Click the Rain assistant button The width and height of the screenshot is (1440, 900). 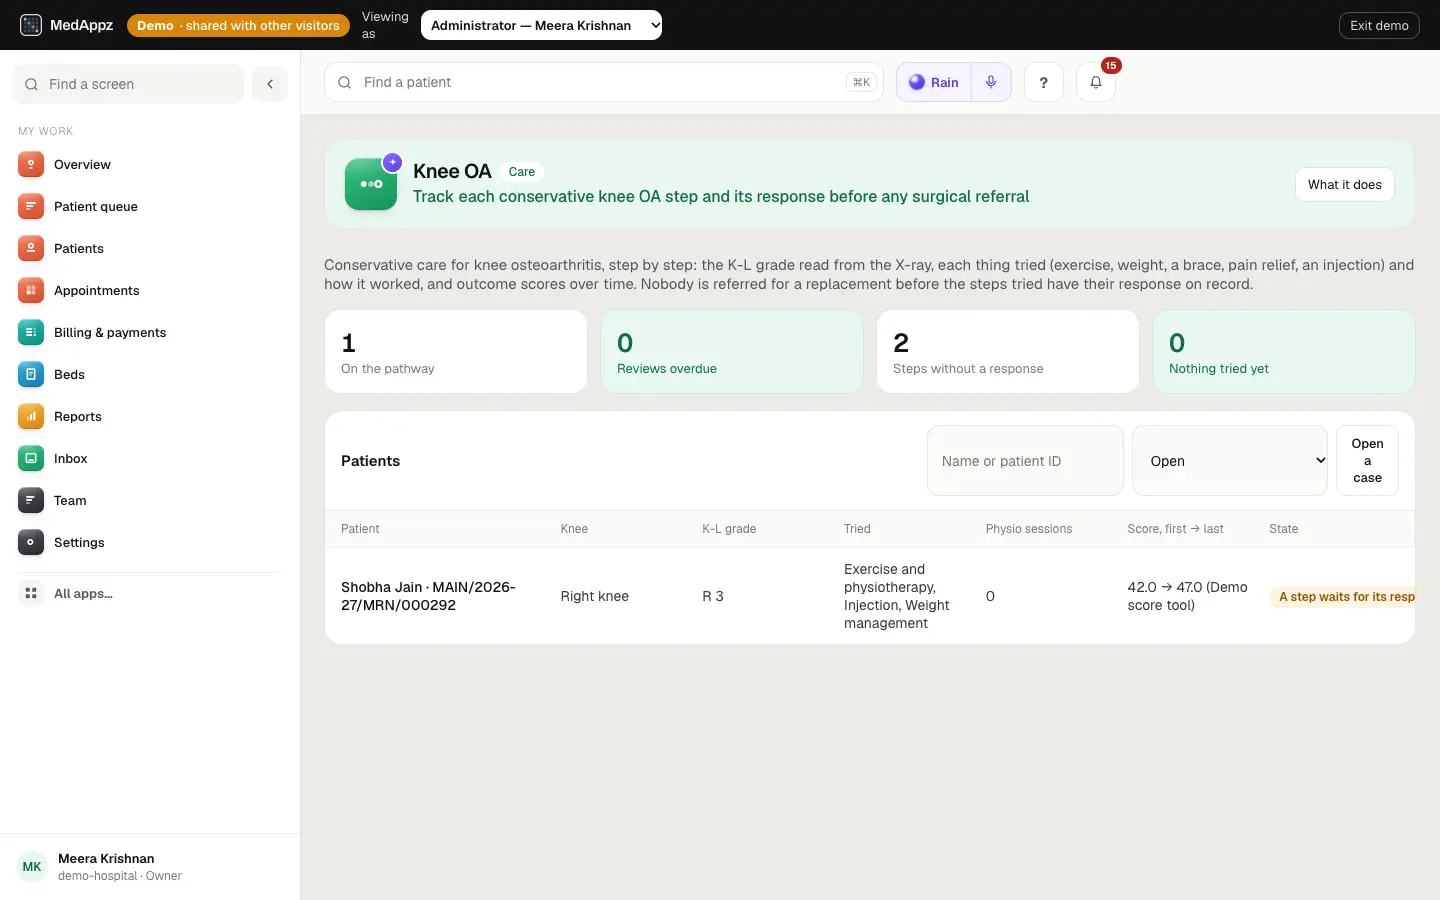(x=934, y=82)
